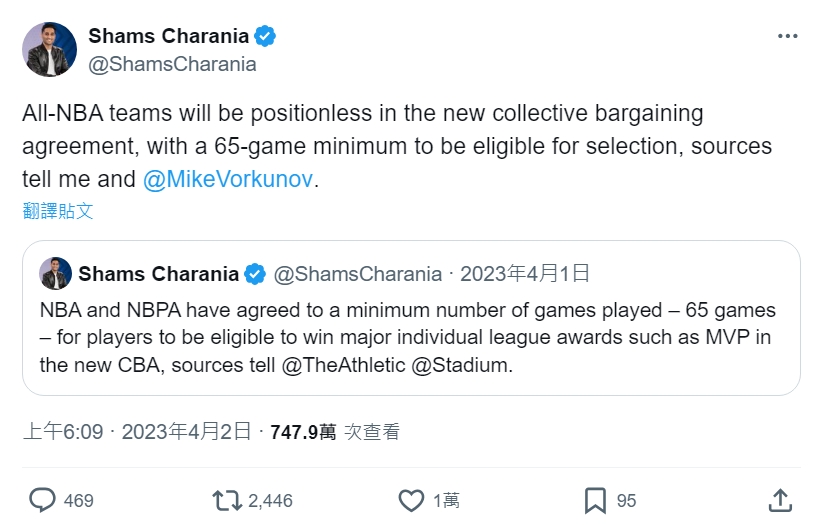Click the 469 replies count number
819x525 pixels.
[x=78, y=500]
